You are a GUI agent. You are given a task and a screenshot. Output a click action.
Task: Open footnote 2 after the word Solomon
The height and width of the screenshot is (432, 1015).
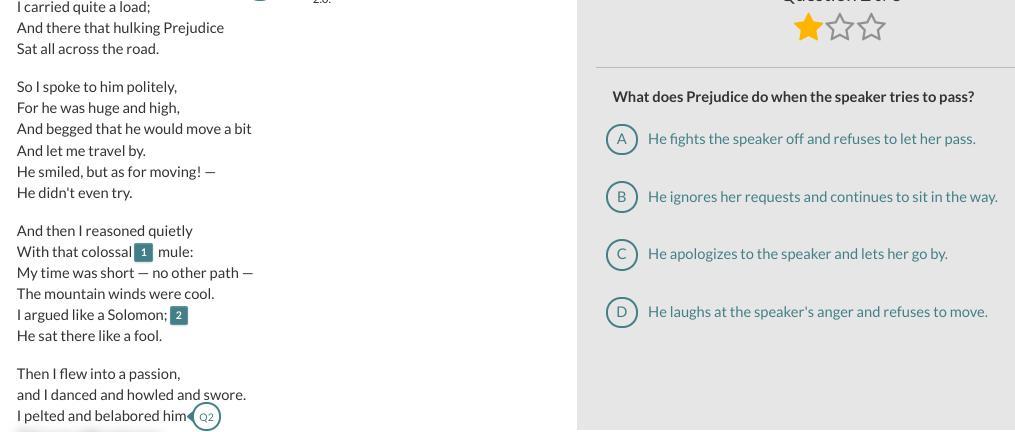pos(179,315)
